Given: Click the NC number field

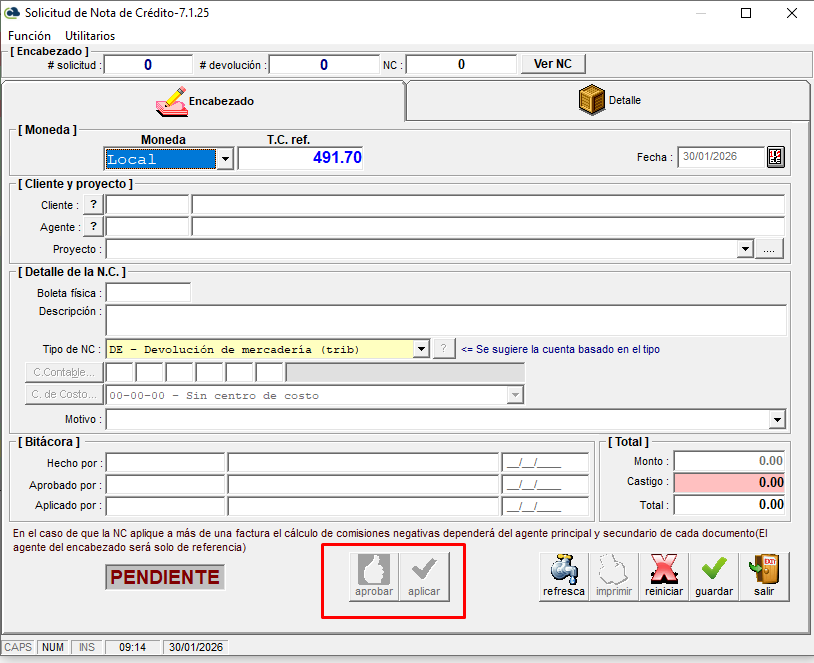Looking at the screenshot, I should pyautogui.click(x=461, y=65).
